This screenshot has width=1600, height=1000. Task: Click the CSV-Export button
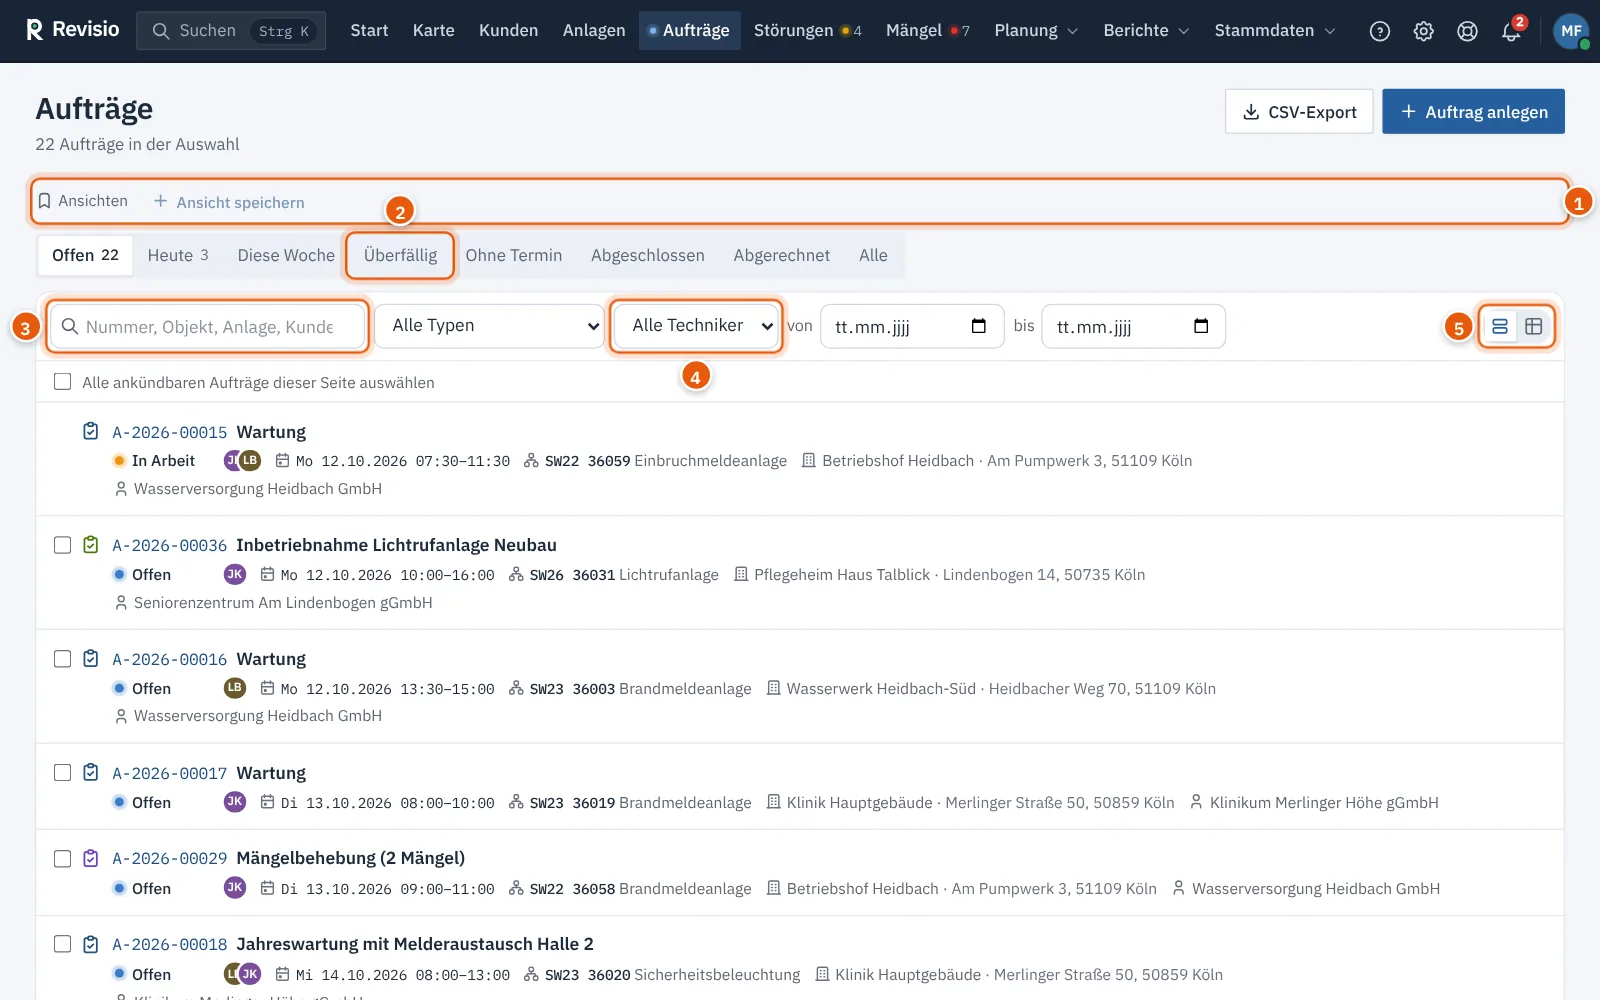tap(1299, 111)
